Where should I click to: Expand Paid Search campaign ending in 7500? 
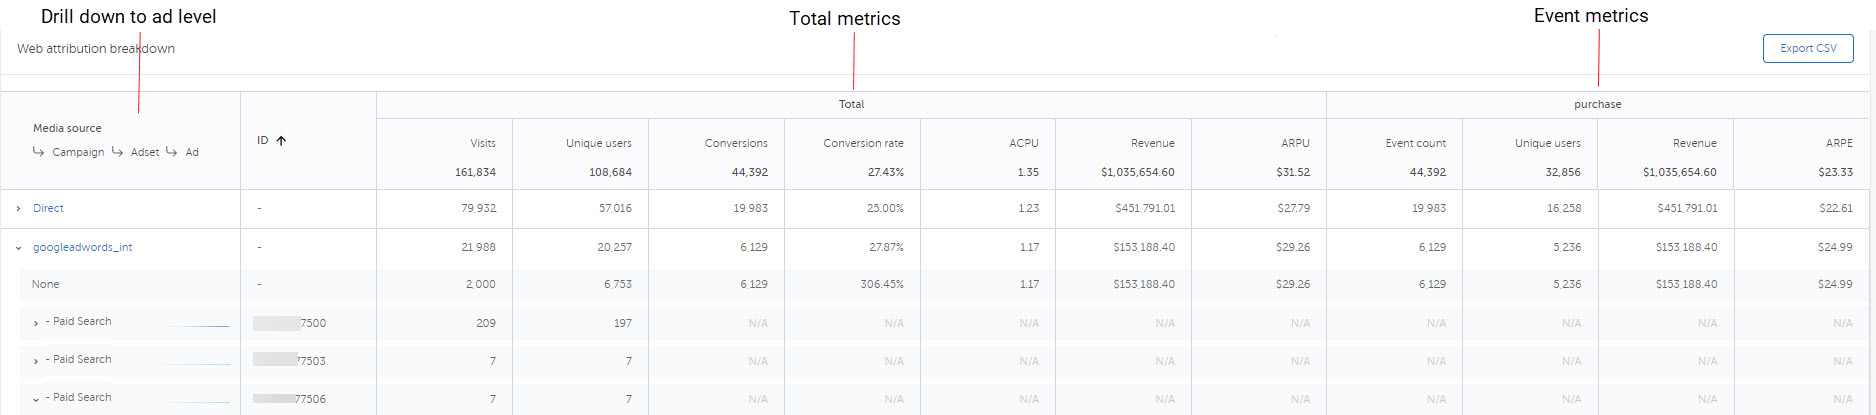coord(36,323)
